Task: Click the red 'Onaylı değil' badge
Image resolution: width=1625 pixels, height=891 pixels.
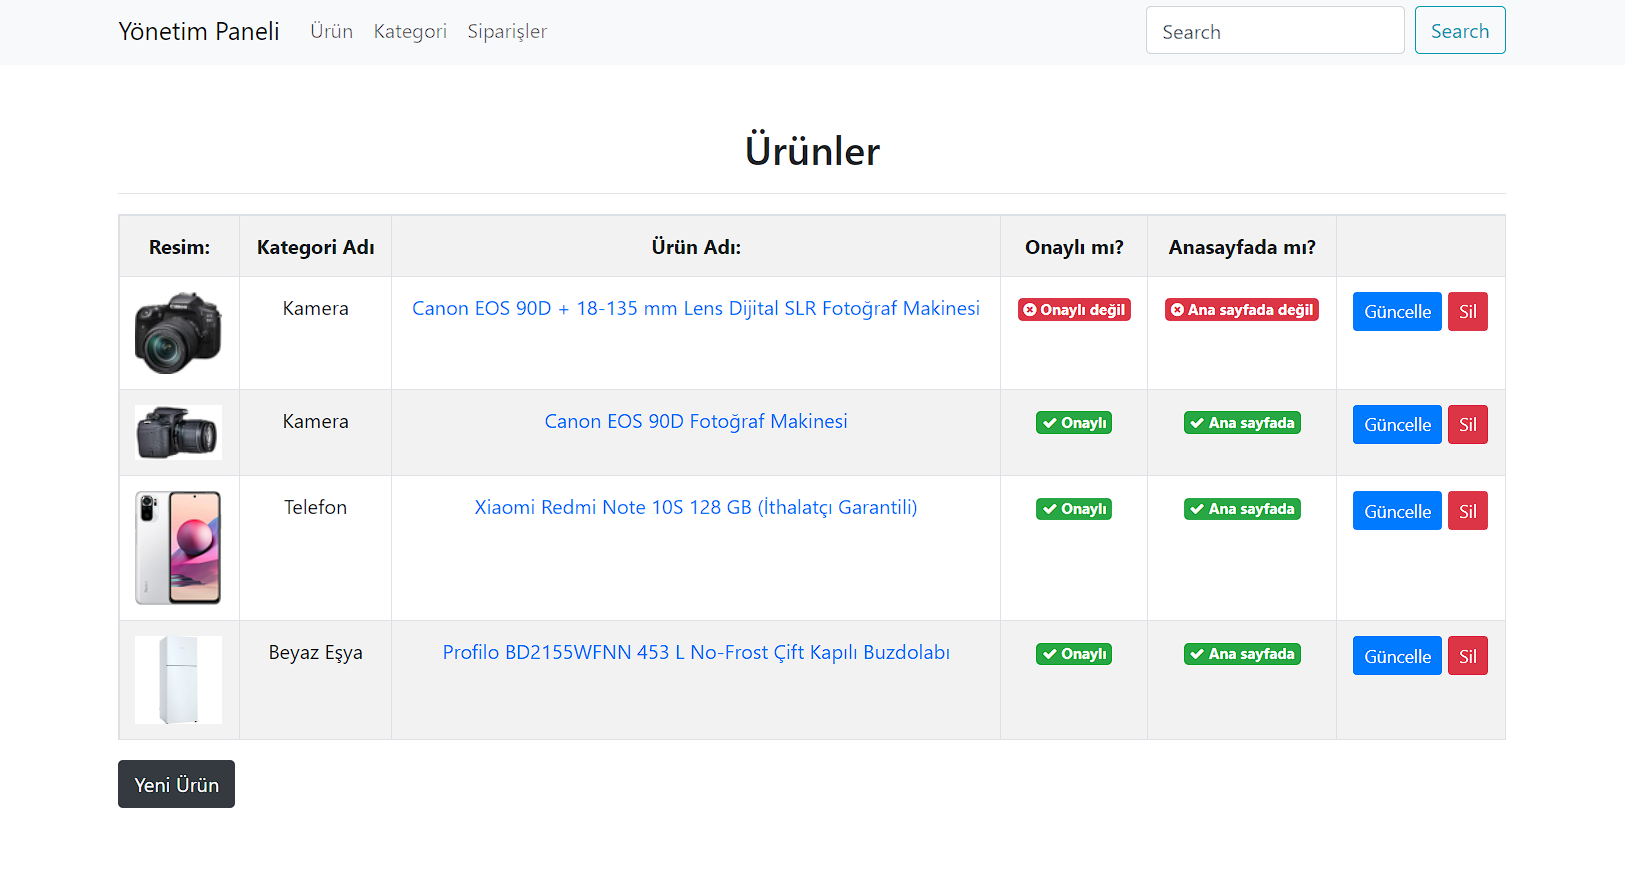Action: click(1074, 310)
